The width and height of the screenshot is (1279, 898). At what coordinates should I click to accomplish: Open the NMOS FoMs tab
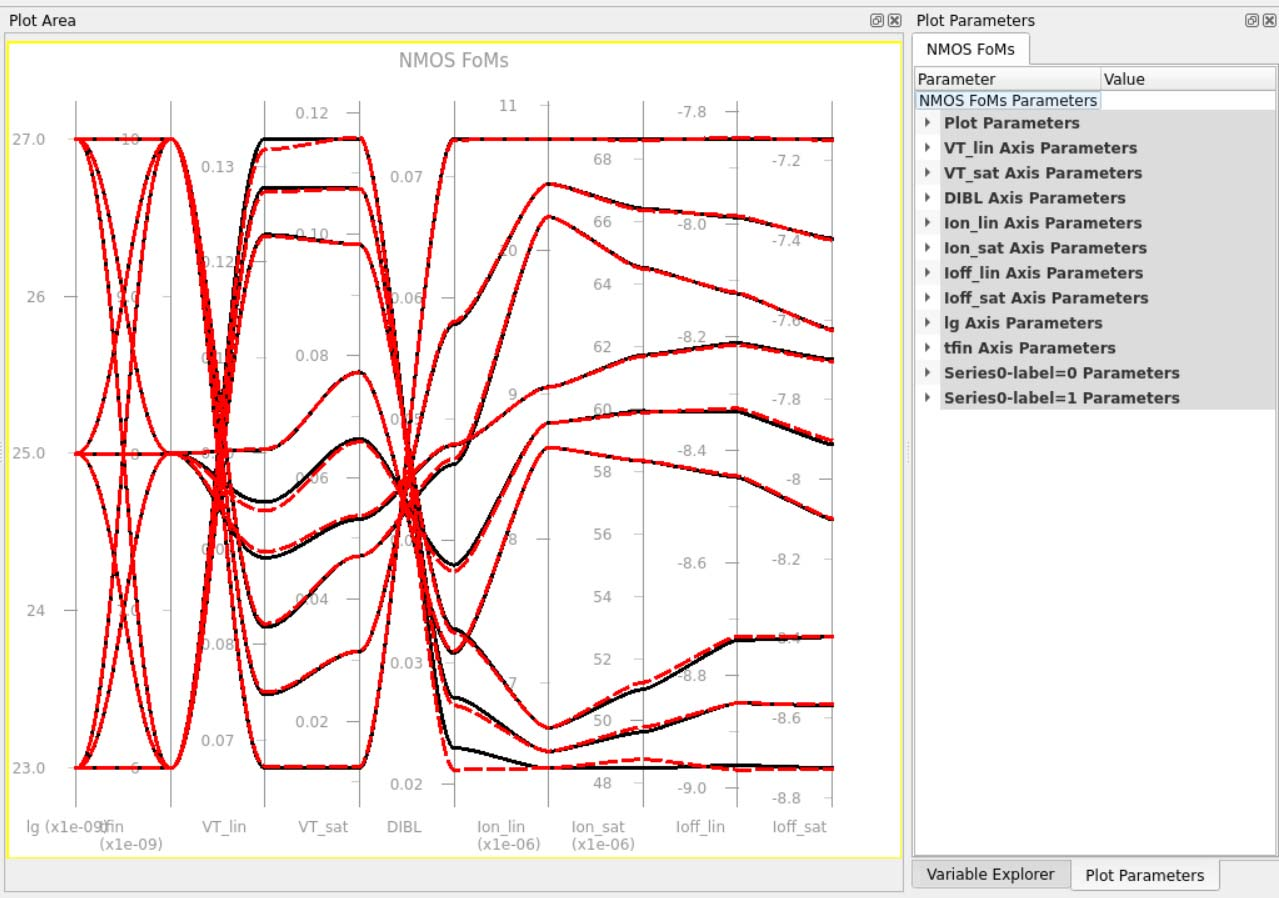(x=969, y=49)
